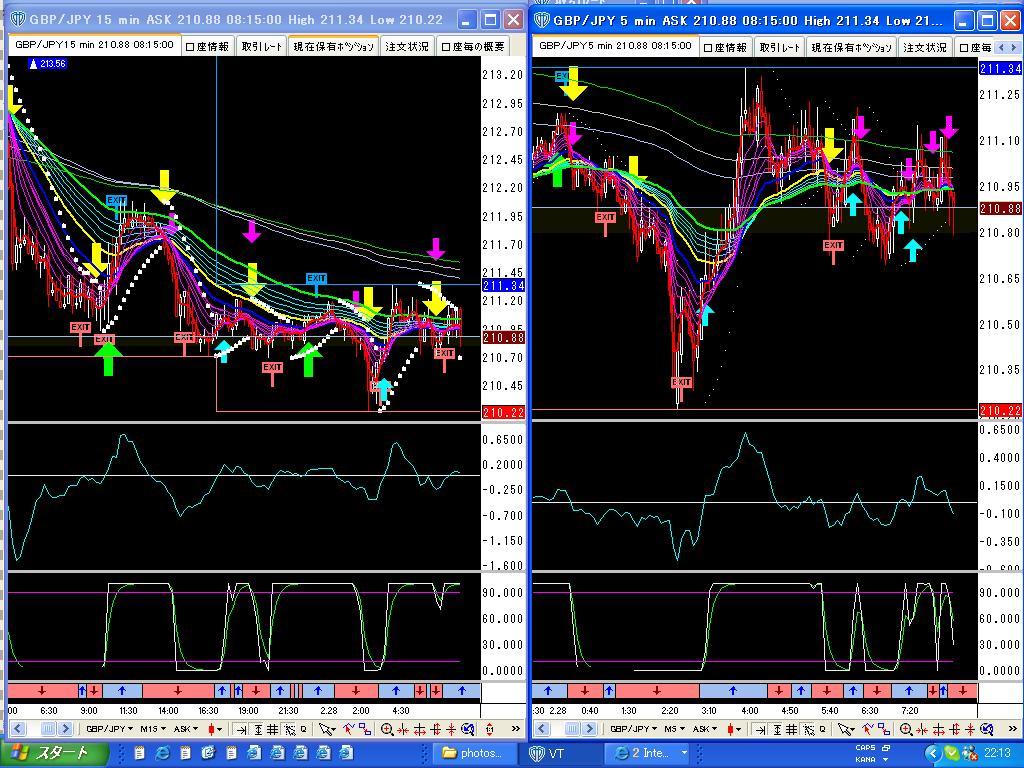The width and height of the screenshot is (1024, 768).
Task: Select the GBP/JPY15 min tab in left window
Action: pyautogui.click(x=94, y=45)
